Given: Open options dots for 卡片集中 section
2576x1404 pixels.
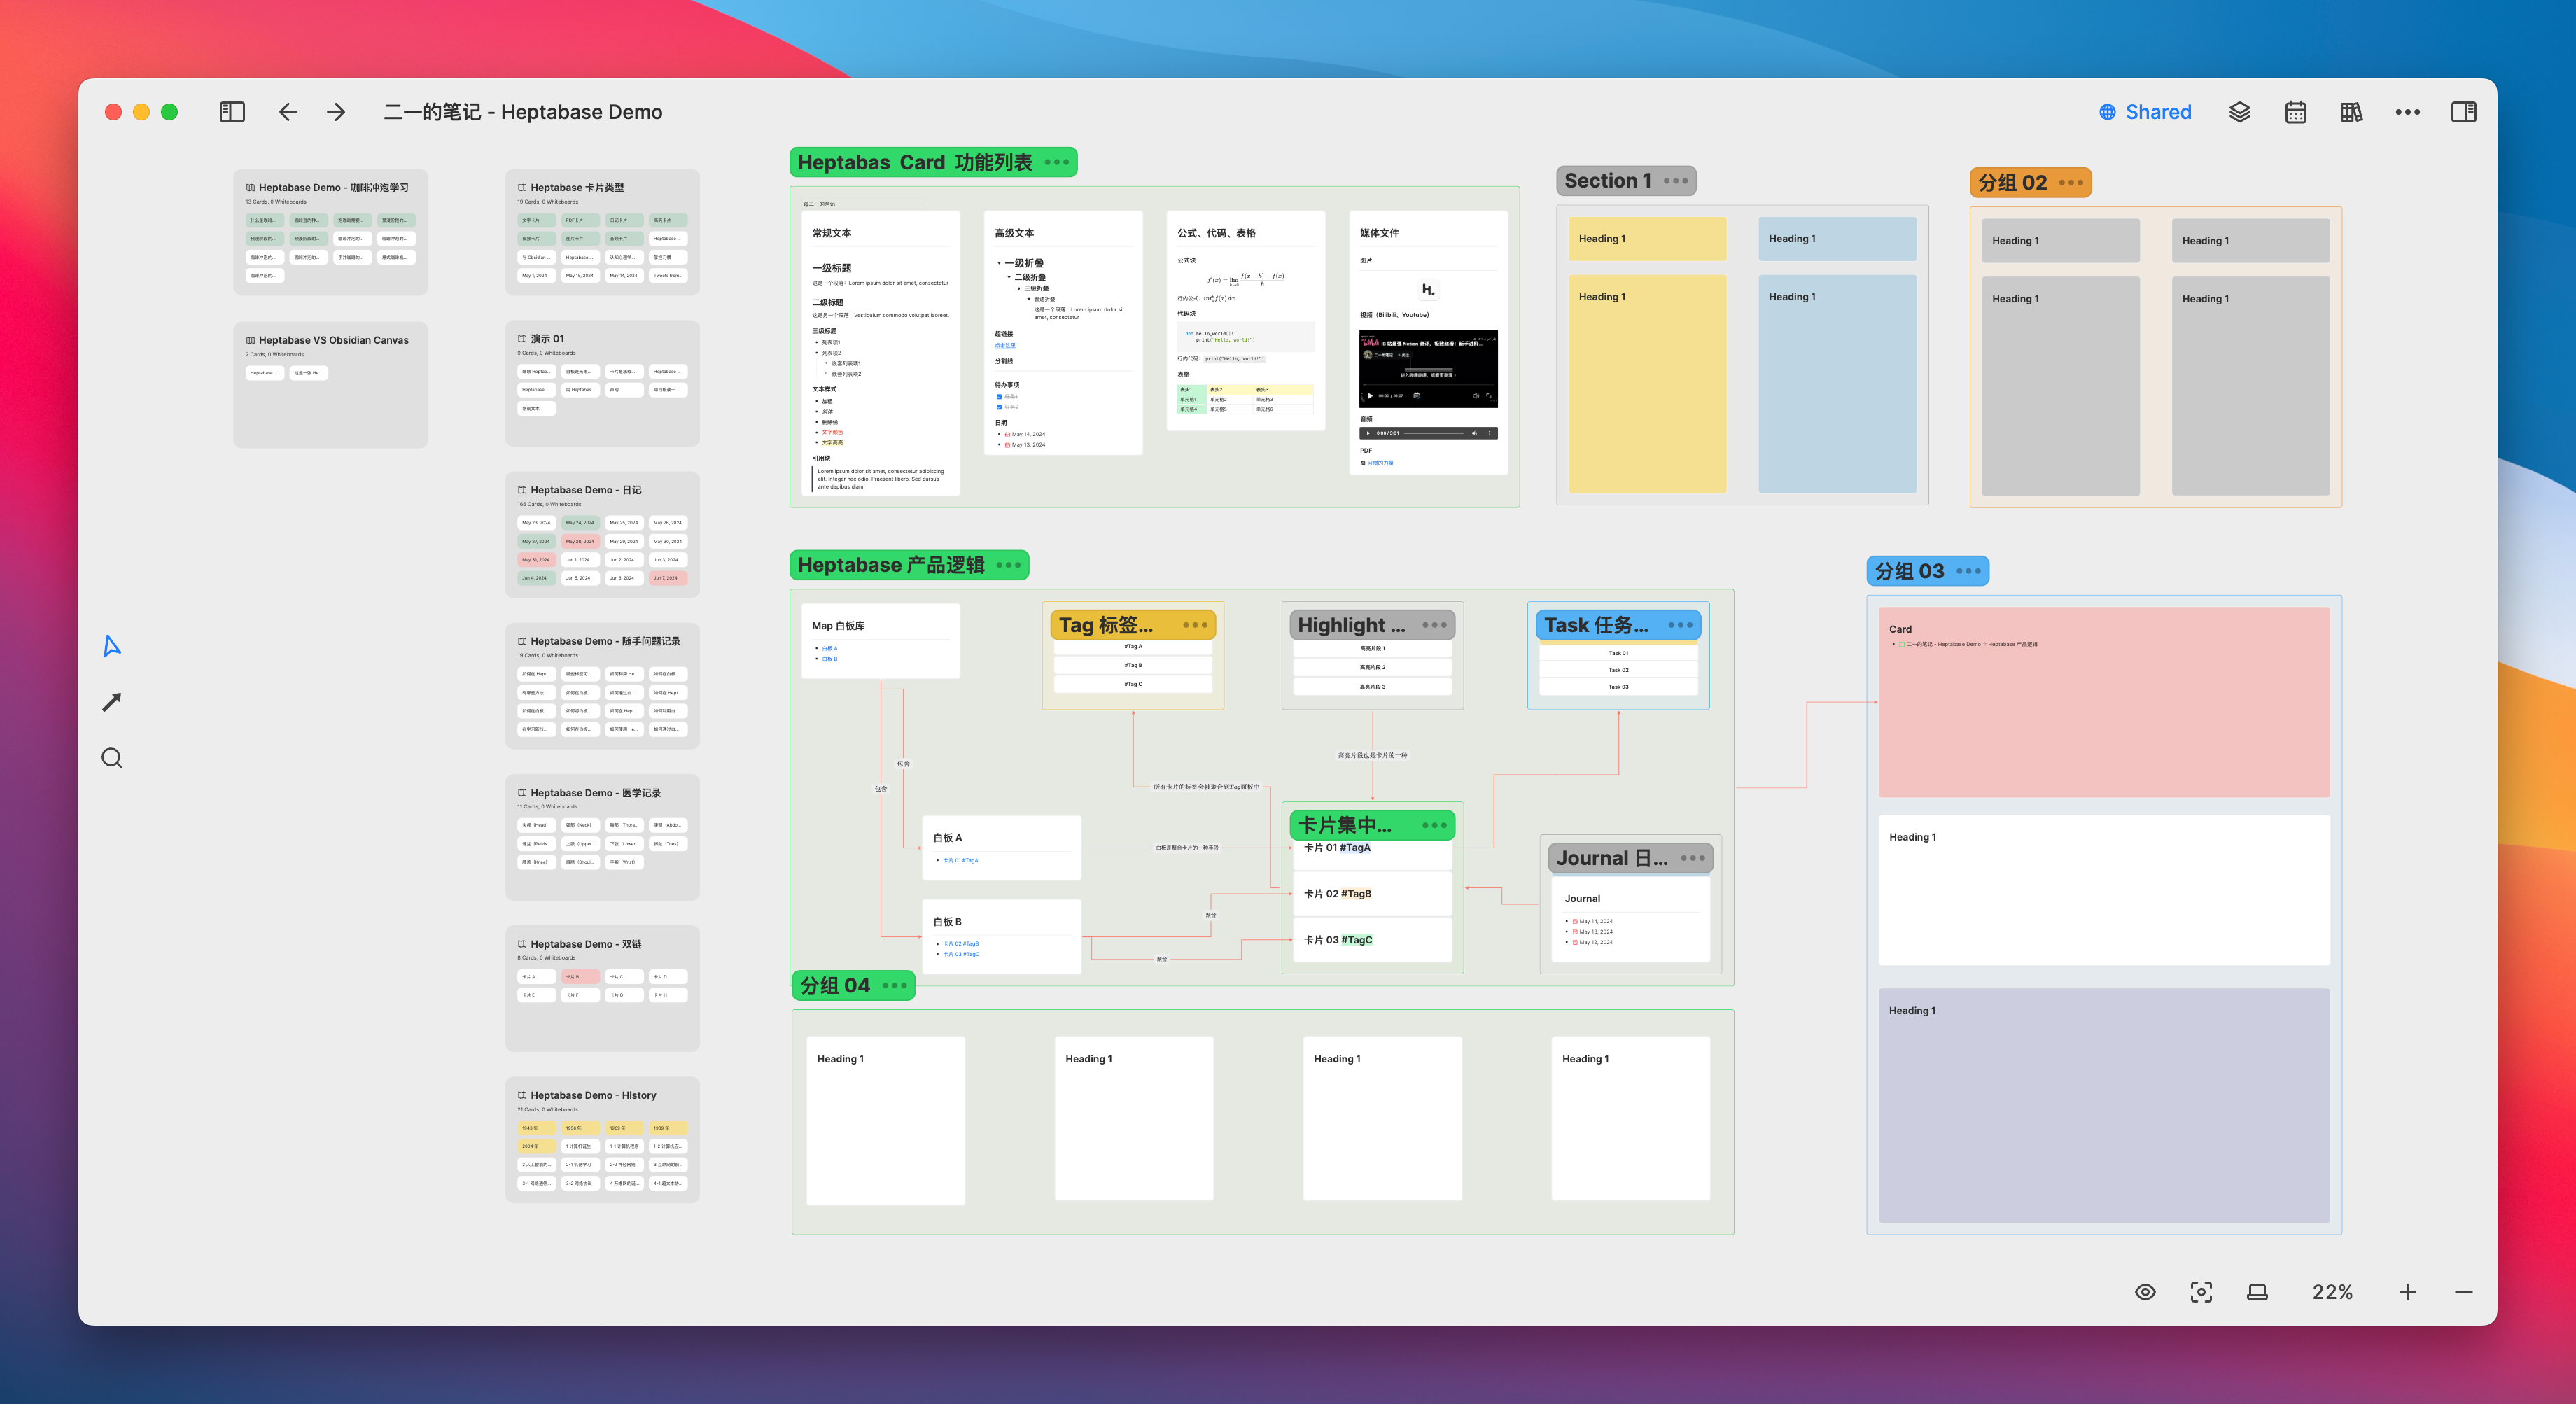Looking at the screenshot, I should tap(1435, 826).
